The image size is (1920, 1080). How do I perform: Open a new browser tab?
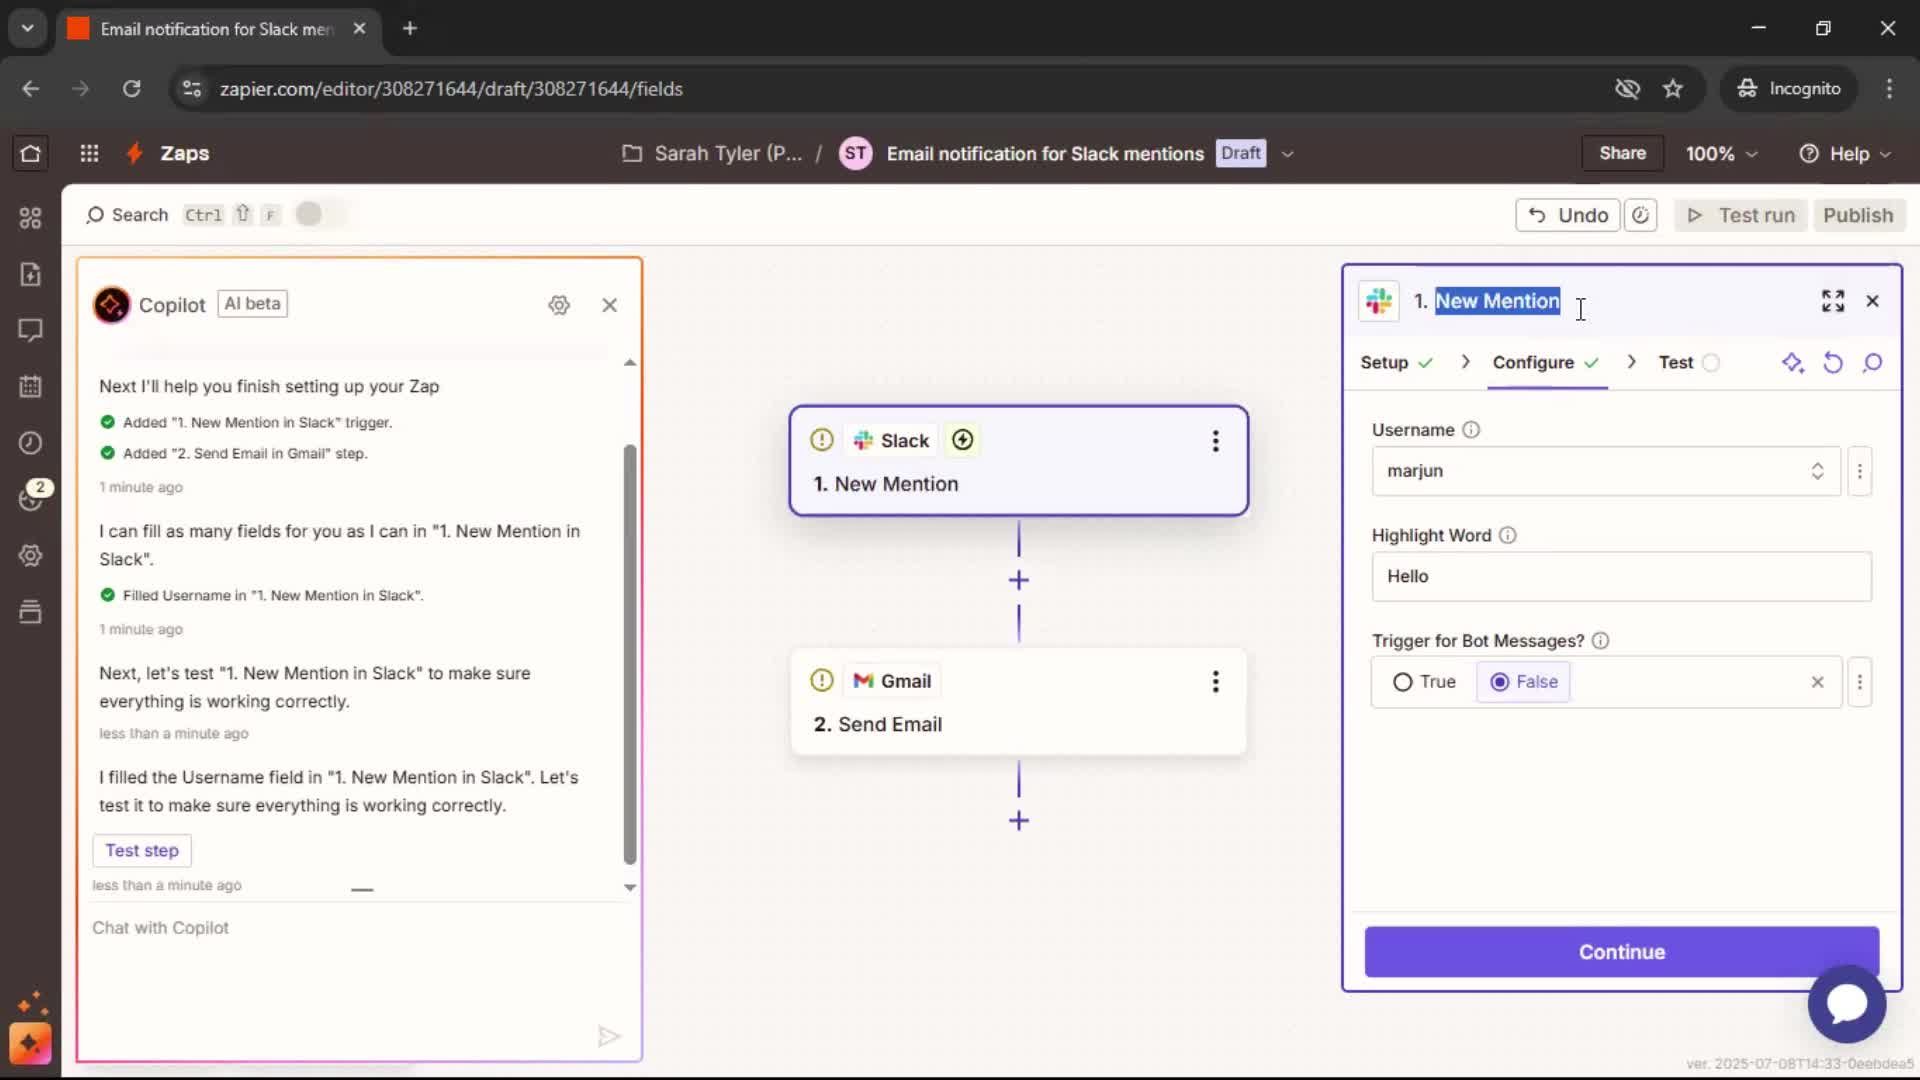pyautogui.click(x=410, y=29)
